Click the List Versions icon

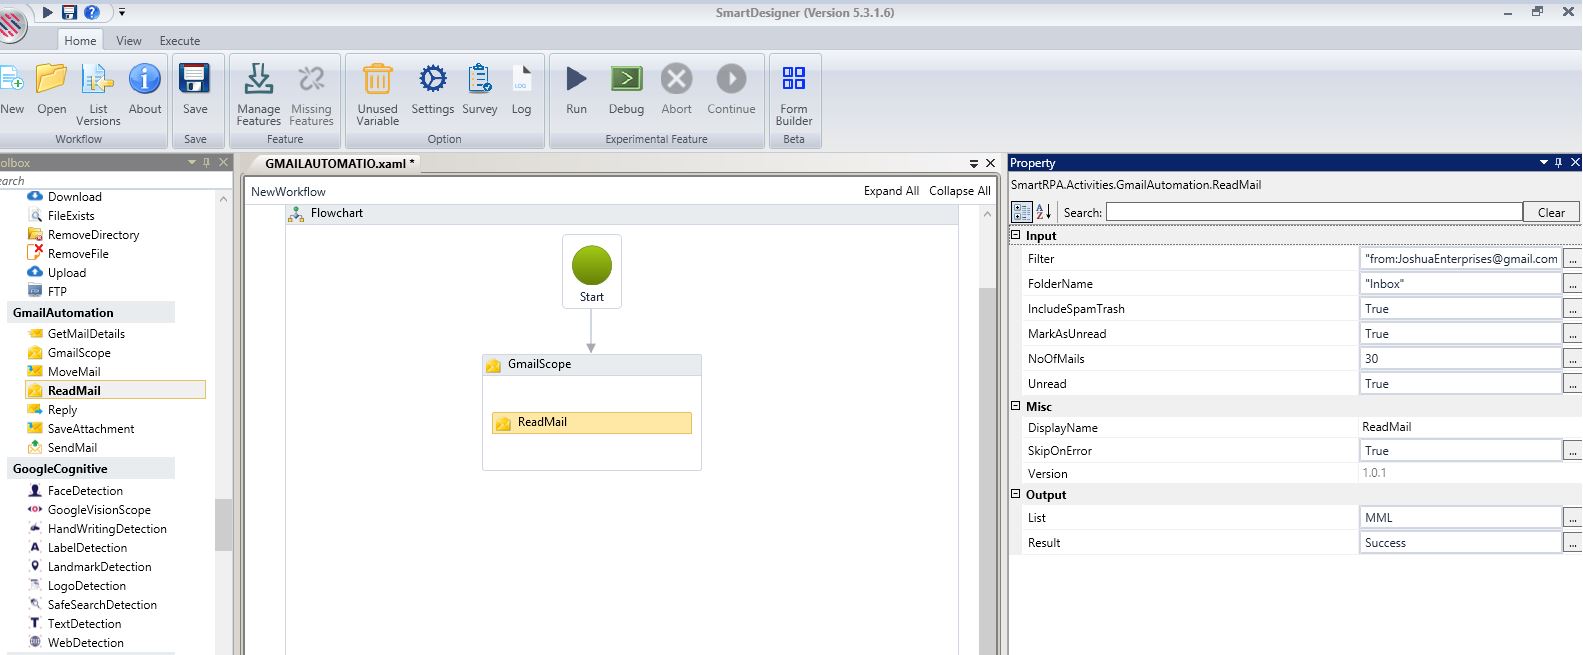98,80
